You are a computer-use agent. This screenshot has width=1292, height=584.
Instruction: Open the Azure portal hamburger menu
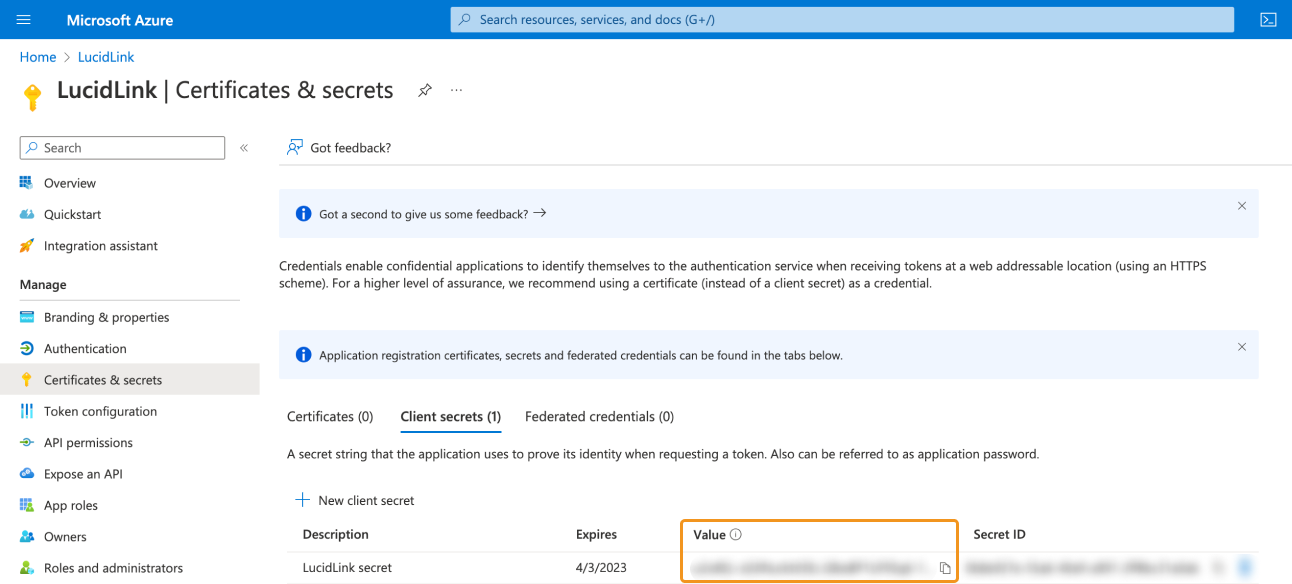[x=24, y=20]
